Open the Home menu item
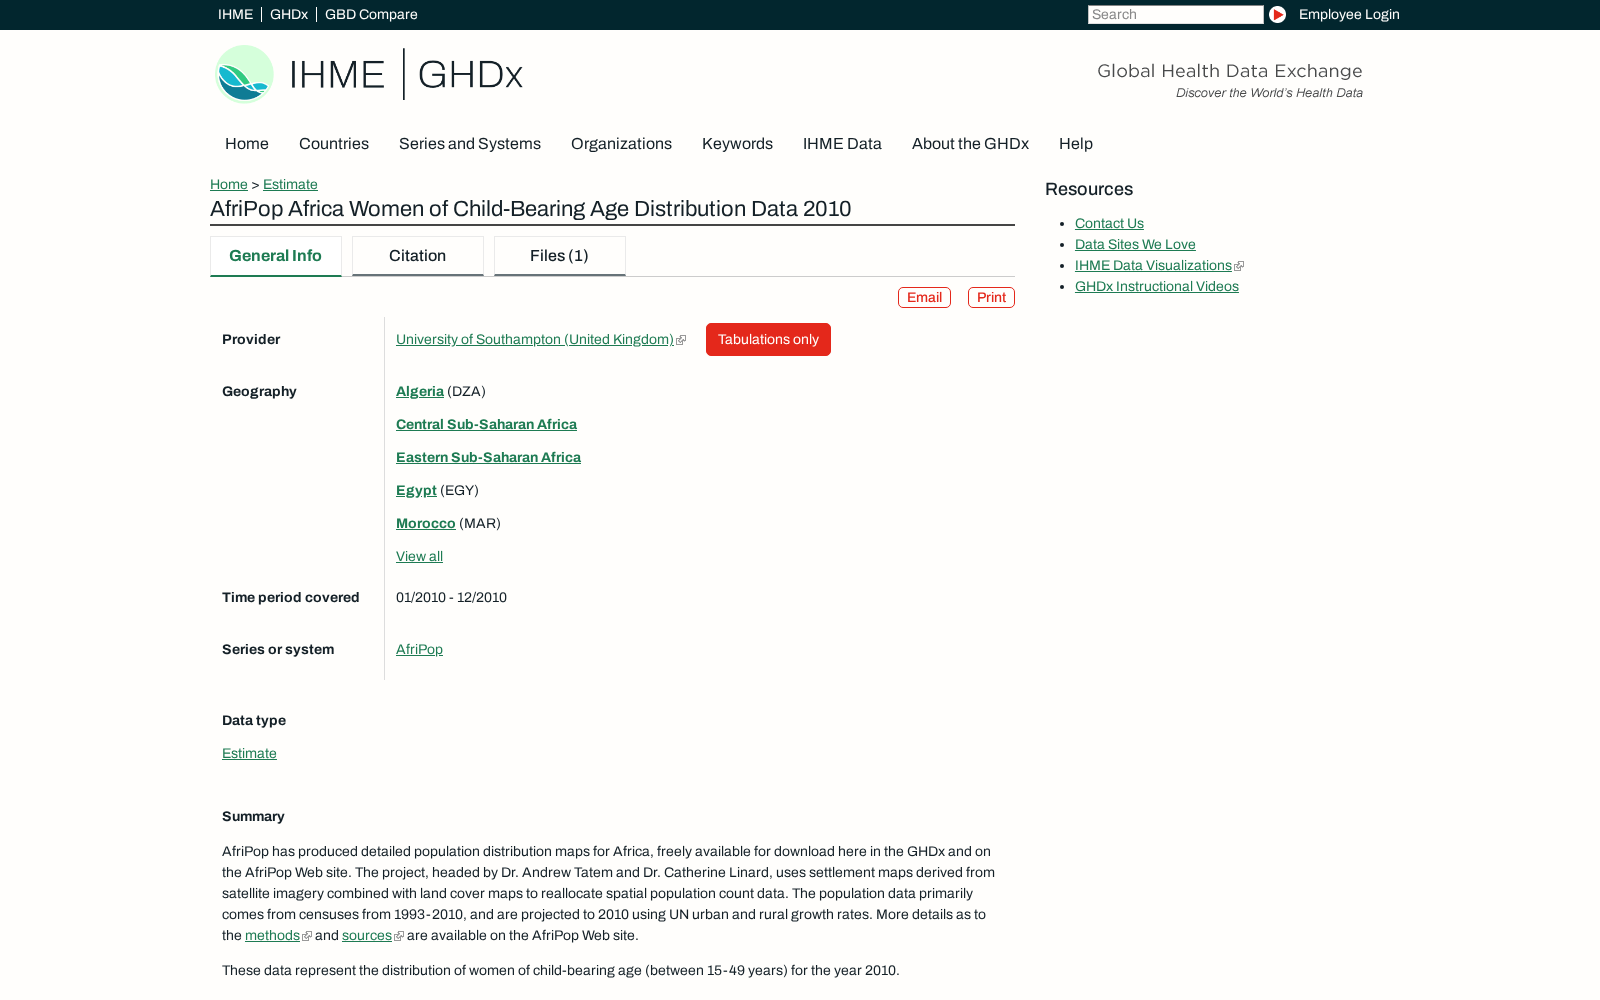Viewport: 1600px width, 1000px height. [247, 144]
